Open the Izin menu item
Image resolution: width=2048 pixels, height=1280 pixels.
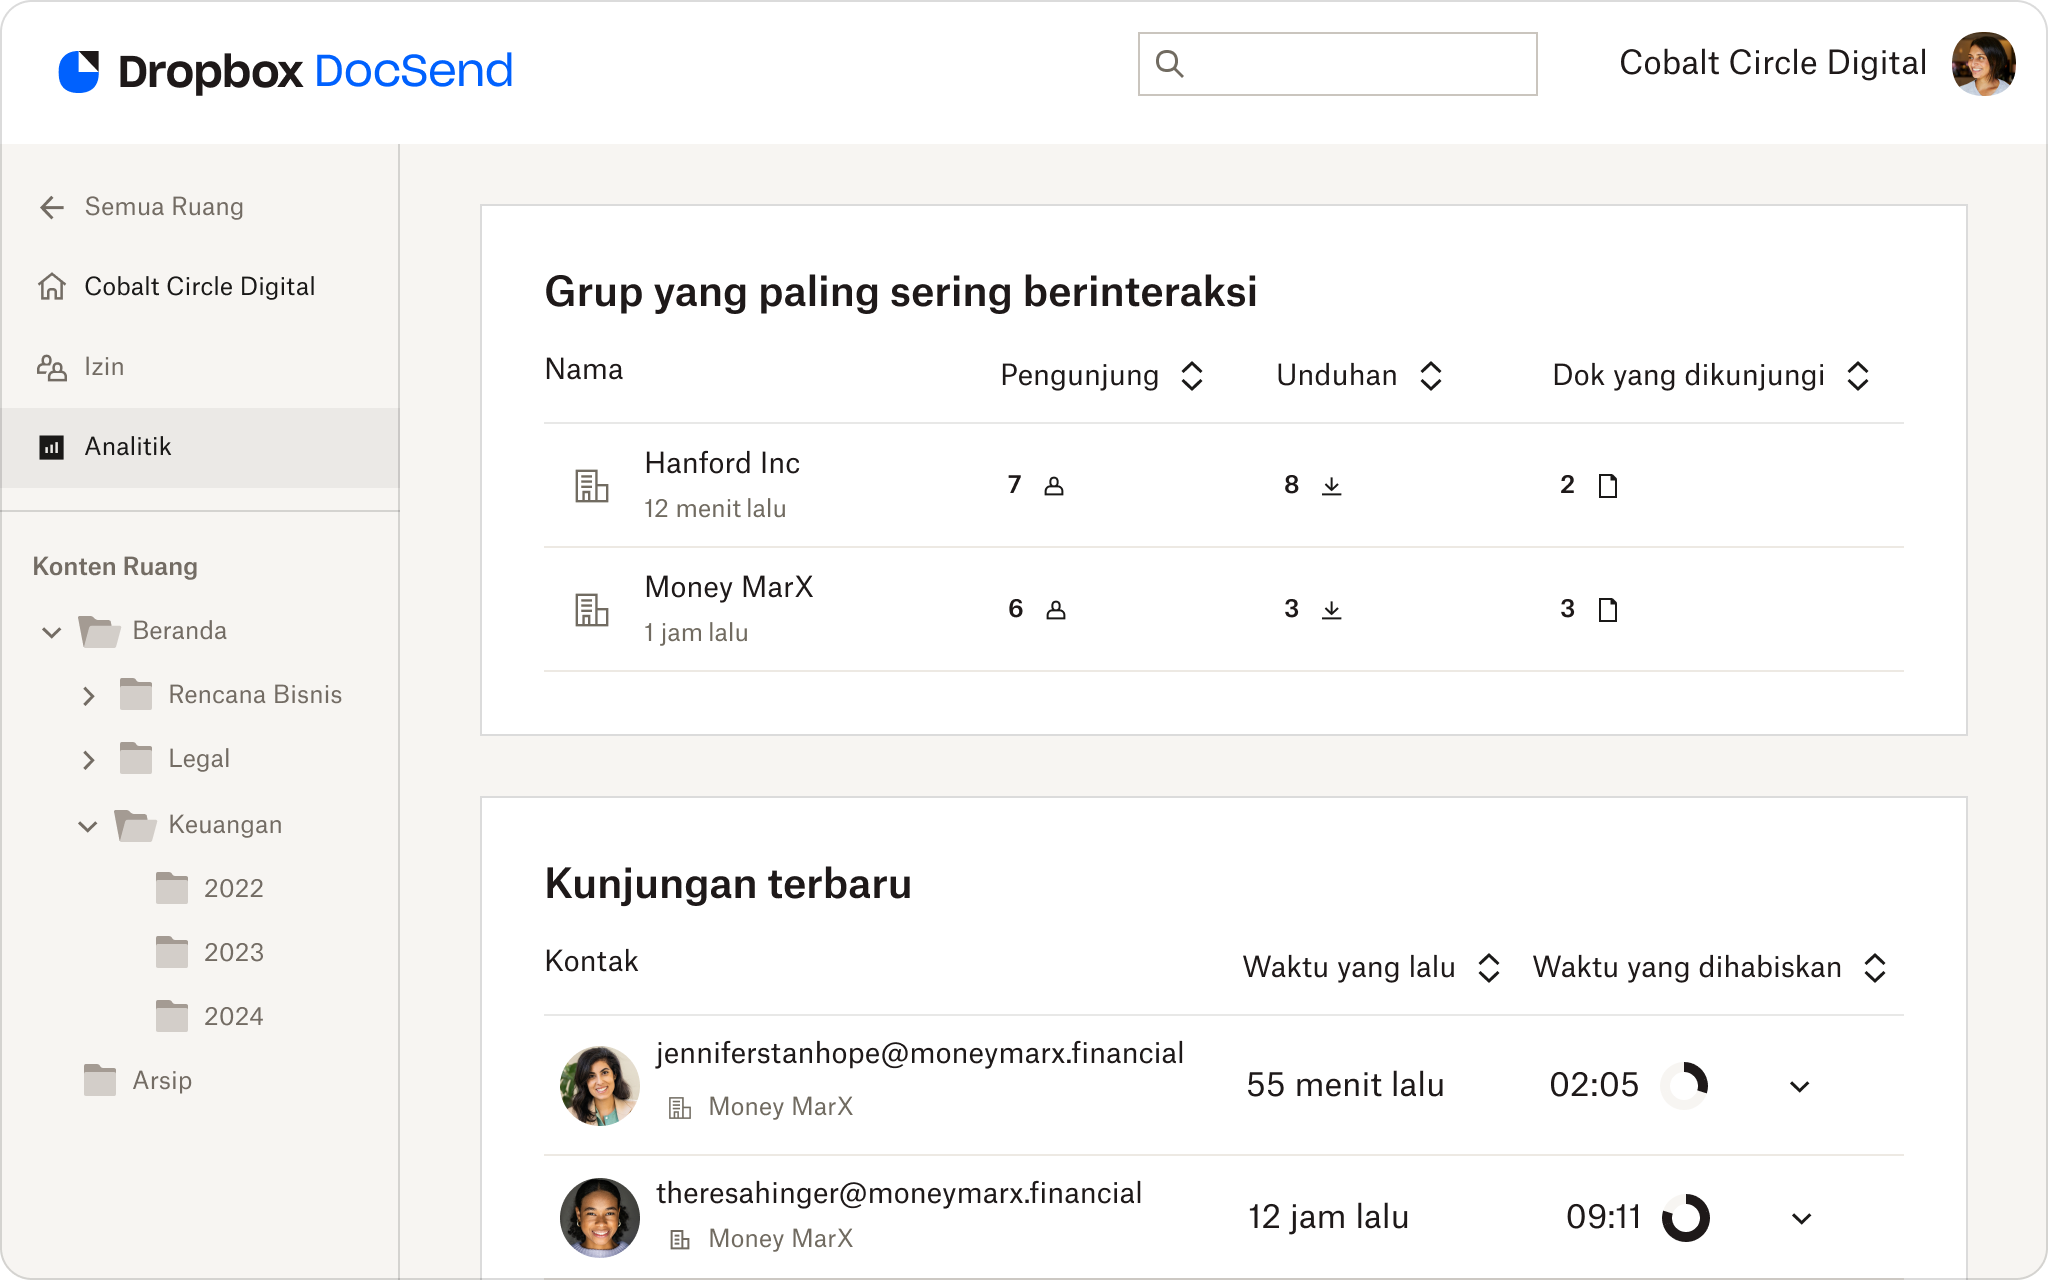104,367
